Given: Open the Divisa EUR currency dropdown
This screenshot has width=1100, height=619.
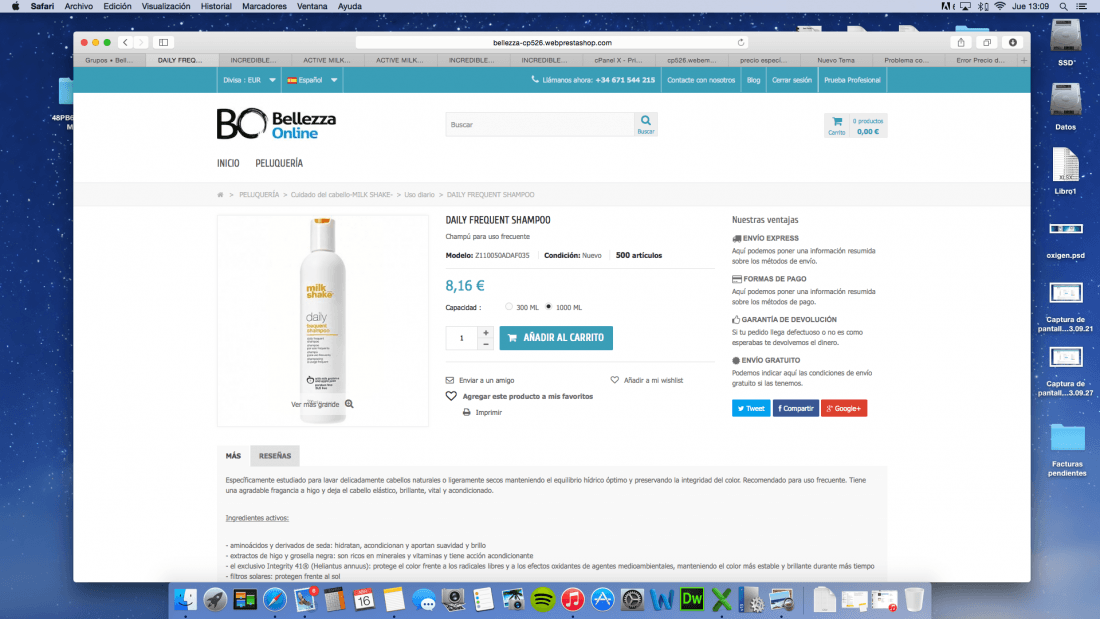Looking at the screenshot, I should 249,80.
